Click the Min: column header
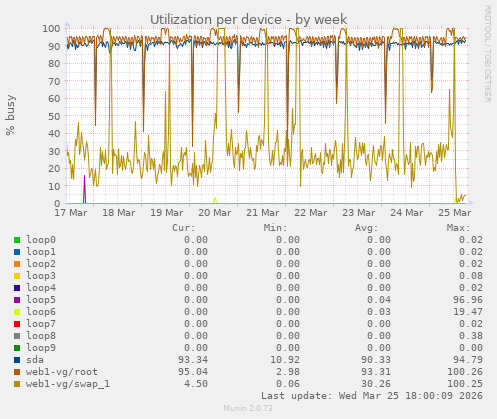Viewport: 497px width, 419px height. click(x=275, y=228)
